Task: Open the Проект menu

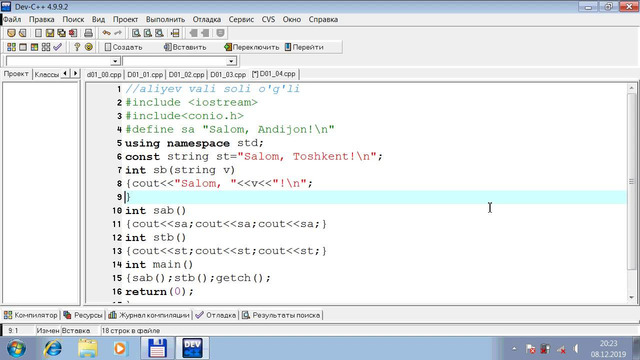Action: pyautogui.click(x=125, y=19)
